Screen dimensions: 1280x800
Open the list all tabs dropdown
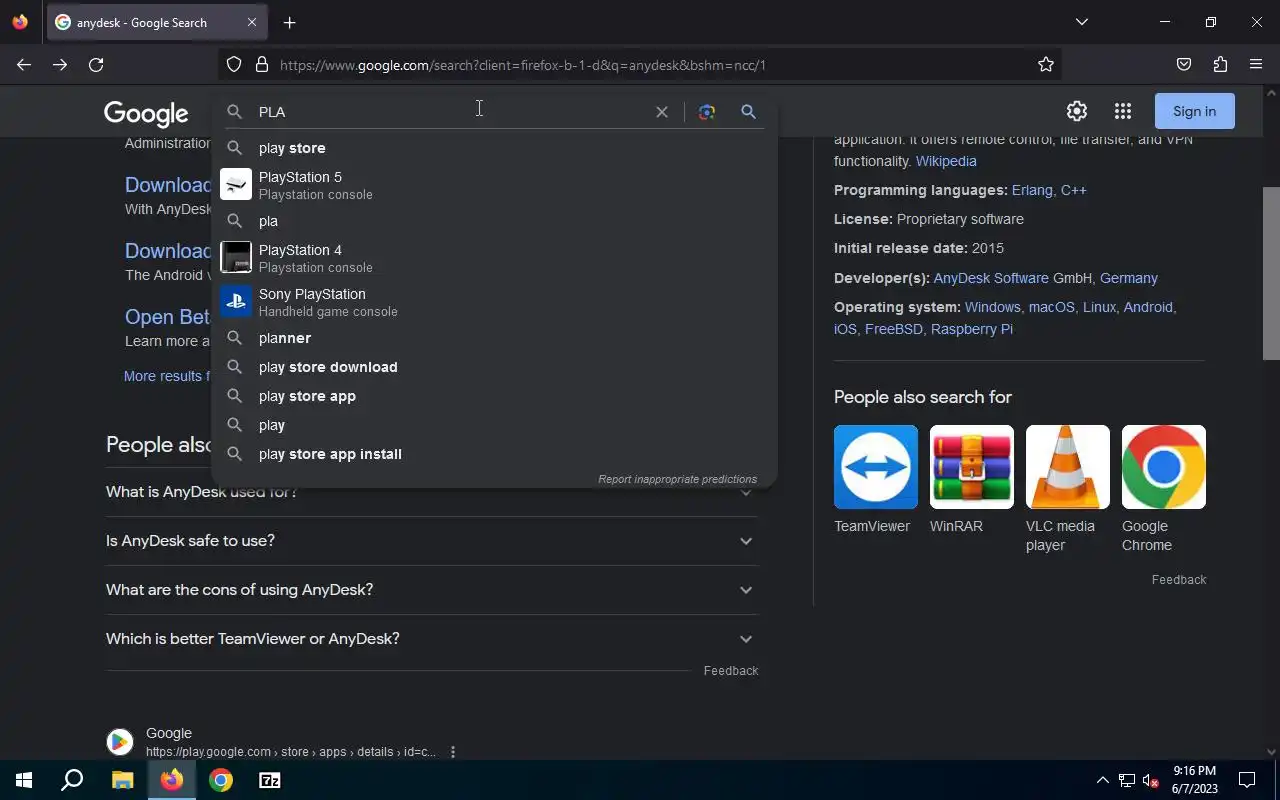point(1081,22)
